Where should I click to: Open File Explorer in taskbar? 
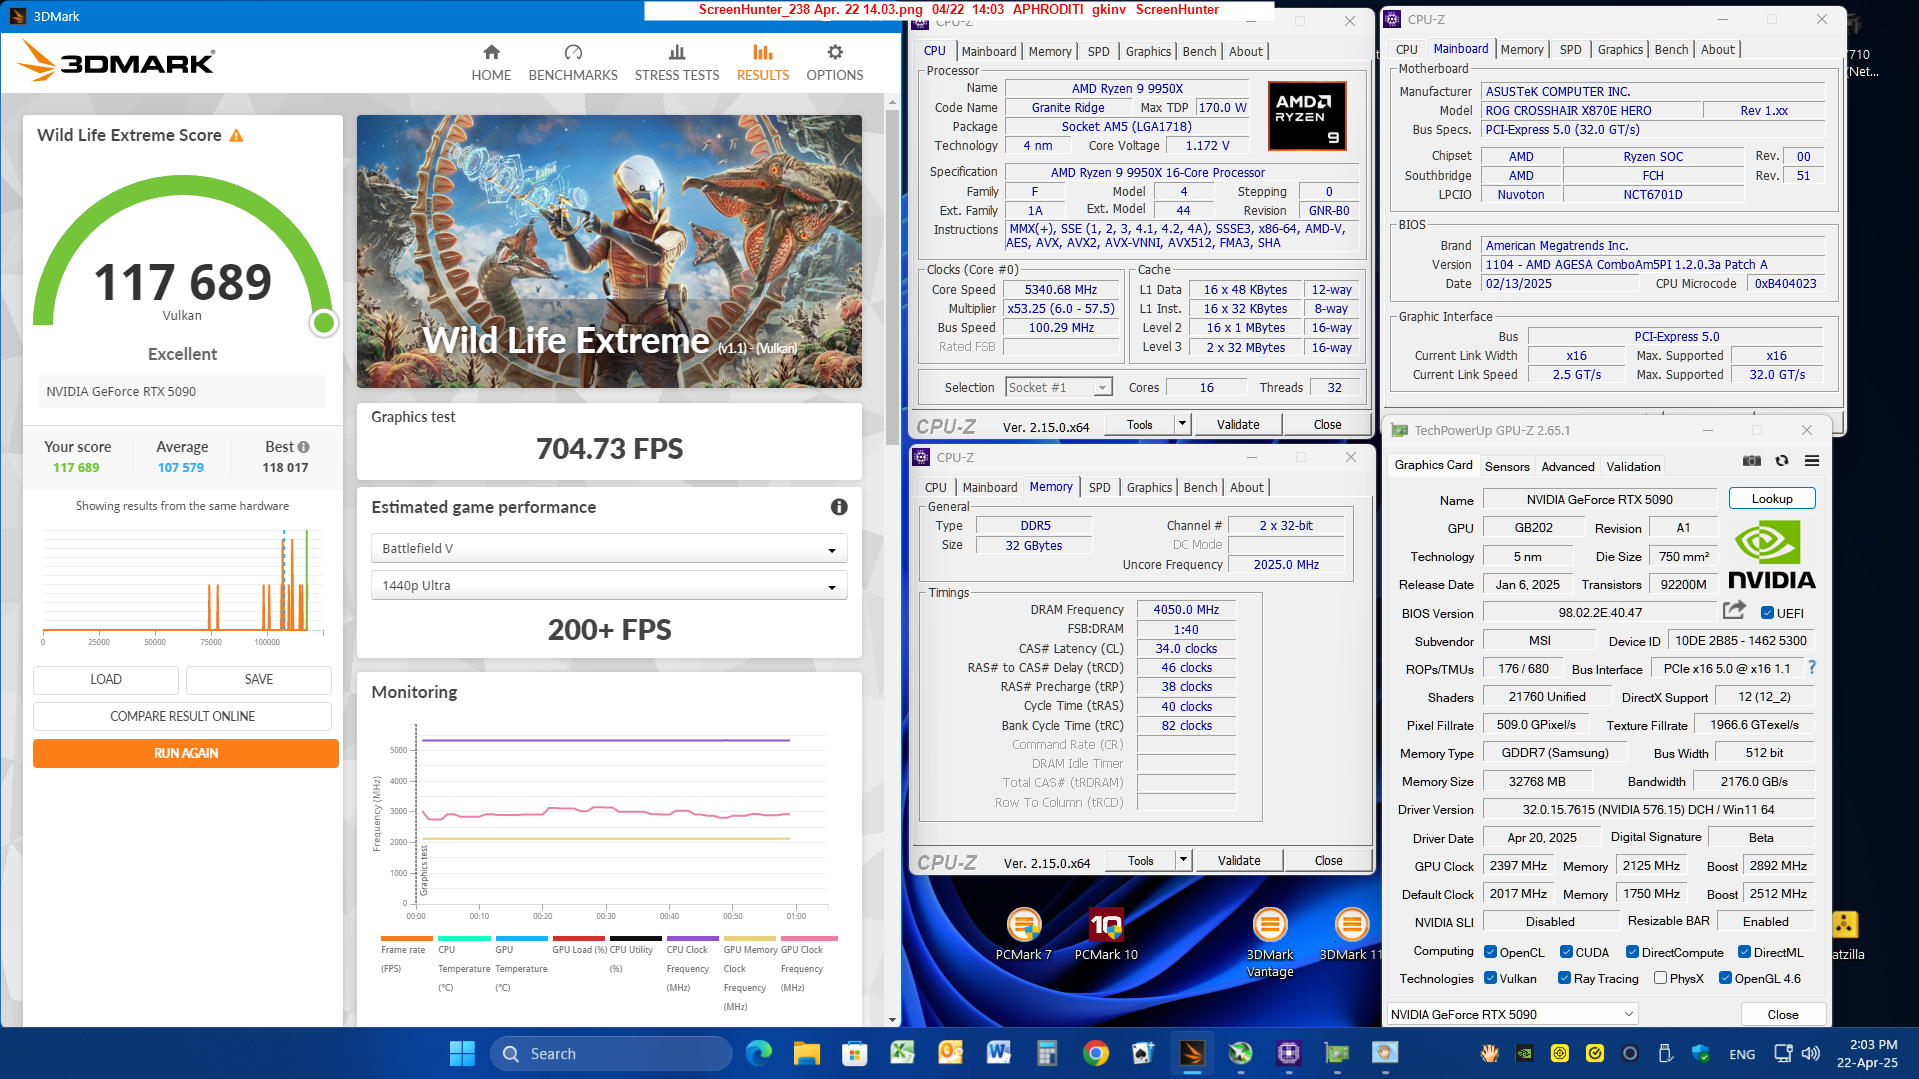pos(806,1053)
